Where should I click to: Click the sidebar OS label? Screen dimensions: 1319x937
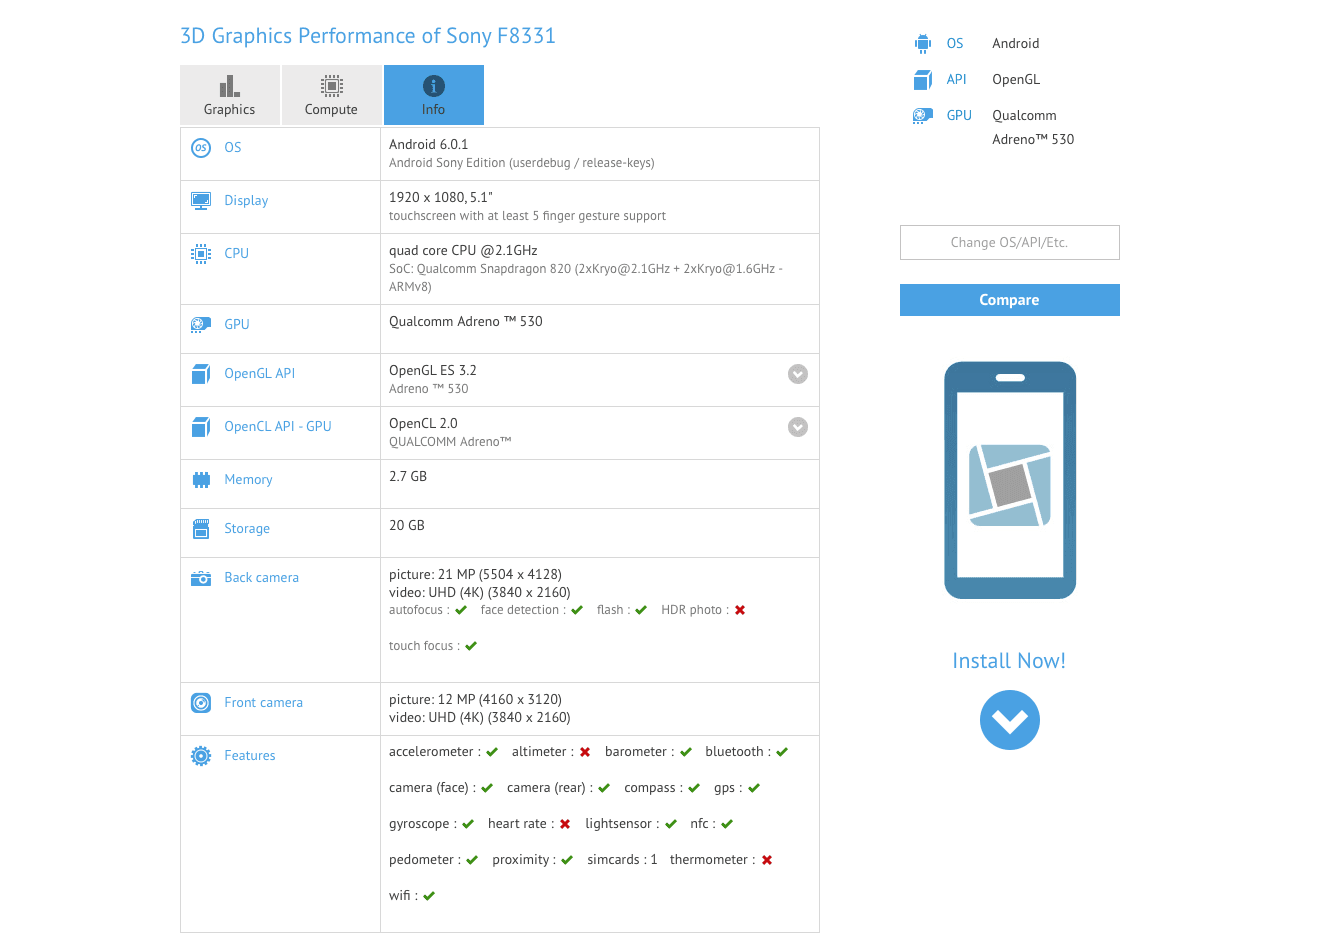pos(955,44)
